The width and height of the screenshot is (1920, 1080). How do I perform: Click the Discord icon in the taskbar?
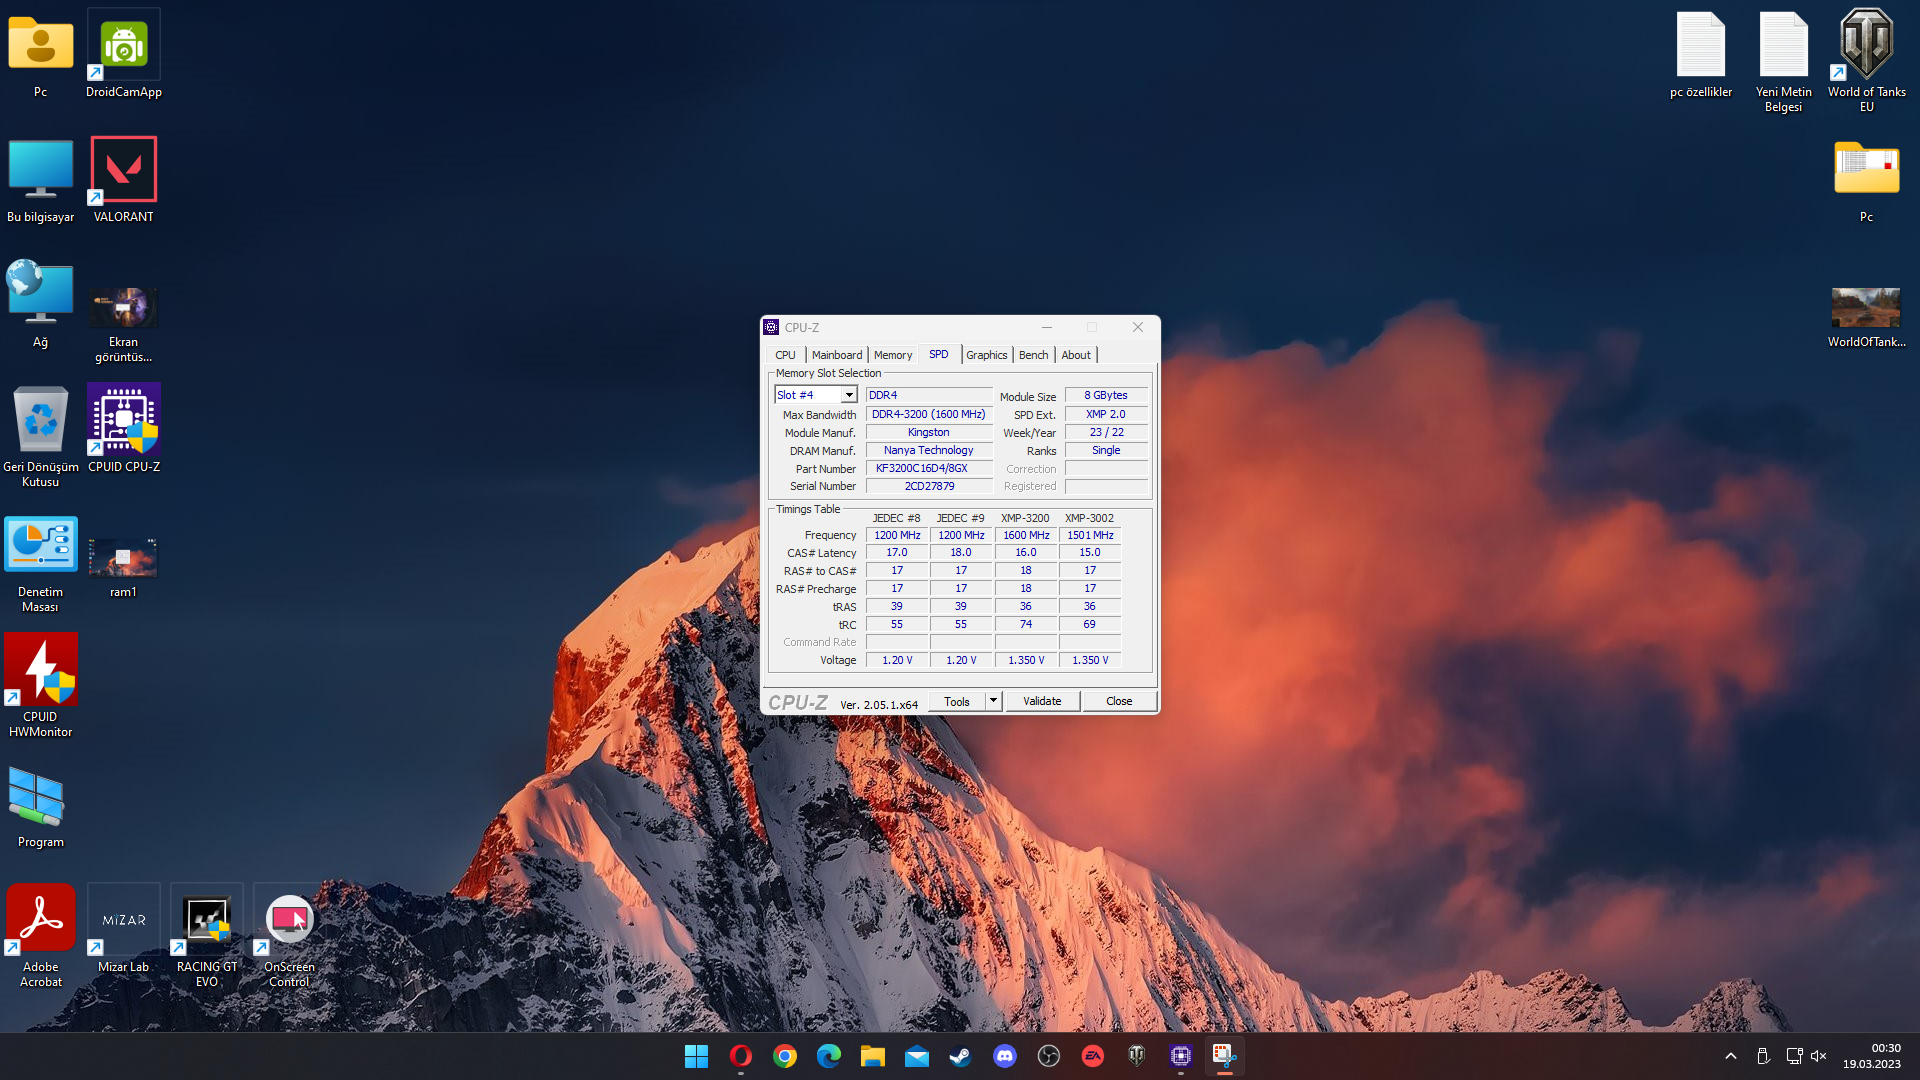(x=1004, y=1056)
